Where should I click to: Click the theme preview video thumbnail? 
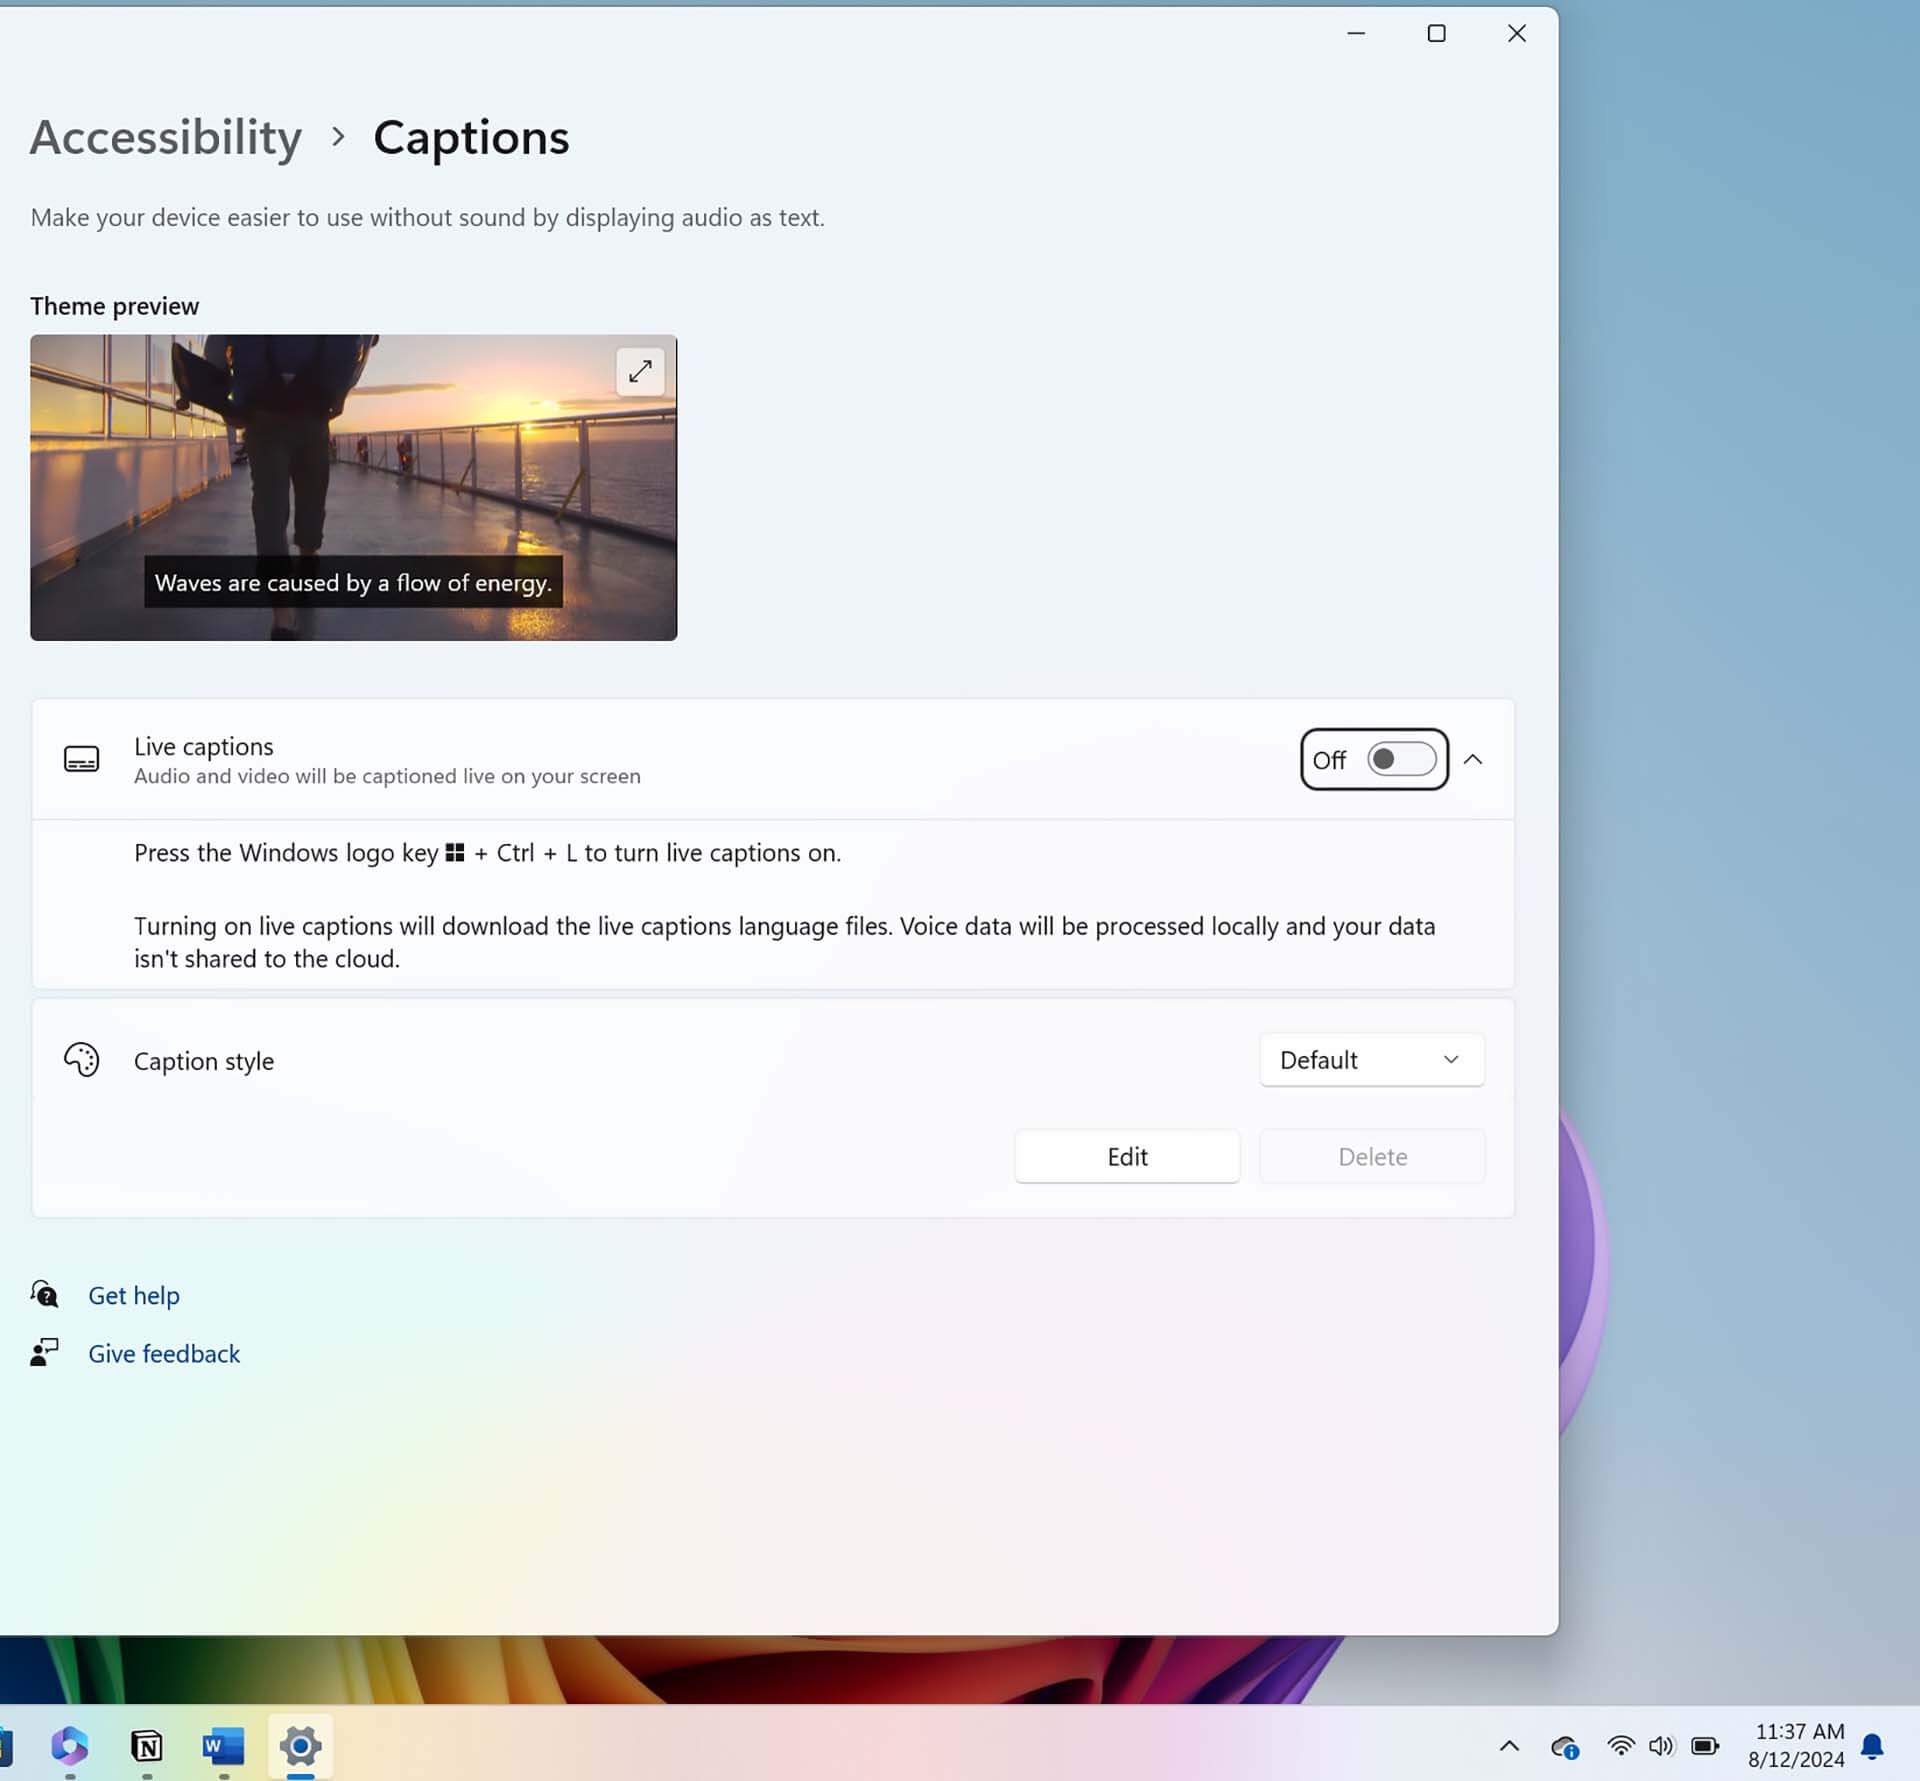pyautogui.click(x=353, y=487)
